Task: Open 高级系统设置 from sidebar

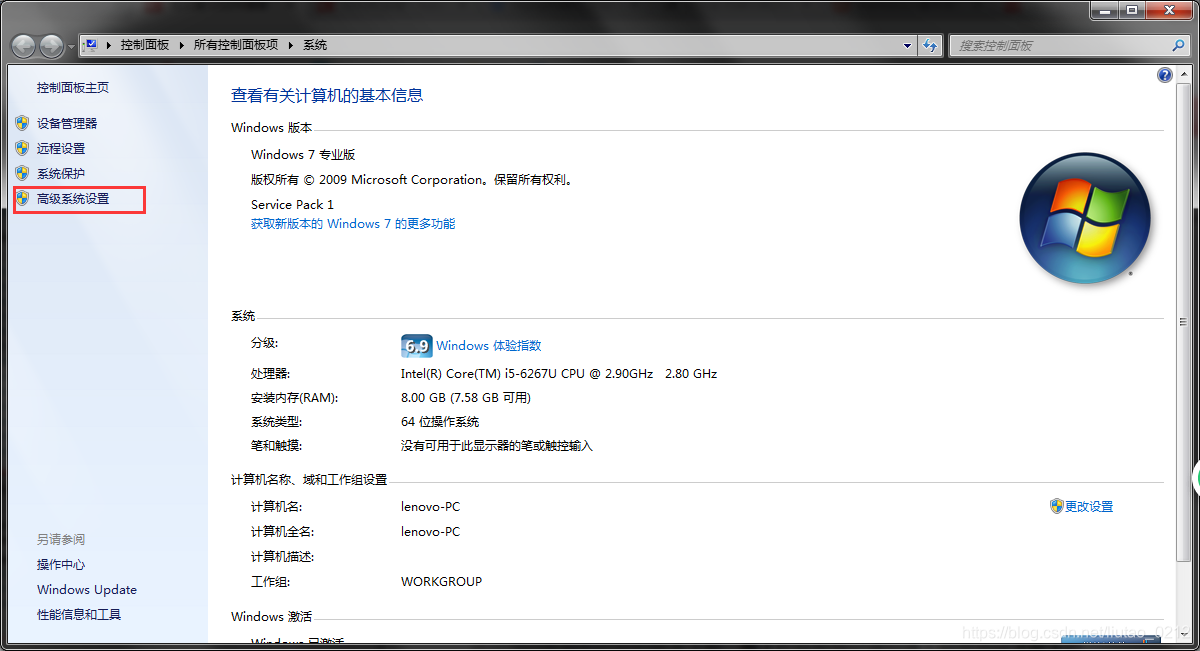Action: click(73, 199)
